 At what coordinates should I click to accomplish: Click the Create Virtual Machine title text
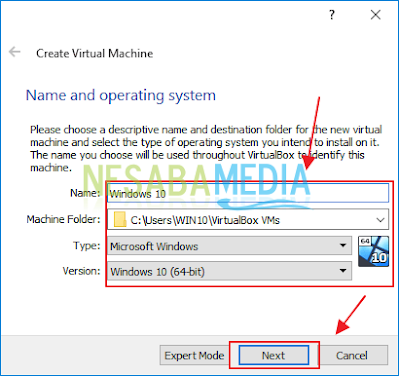[x=95, y=53]
